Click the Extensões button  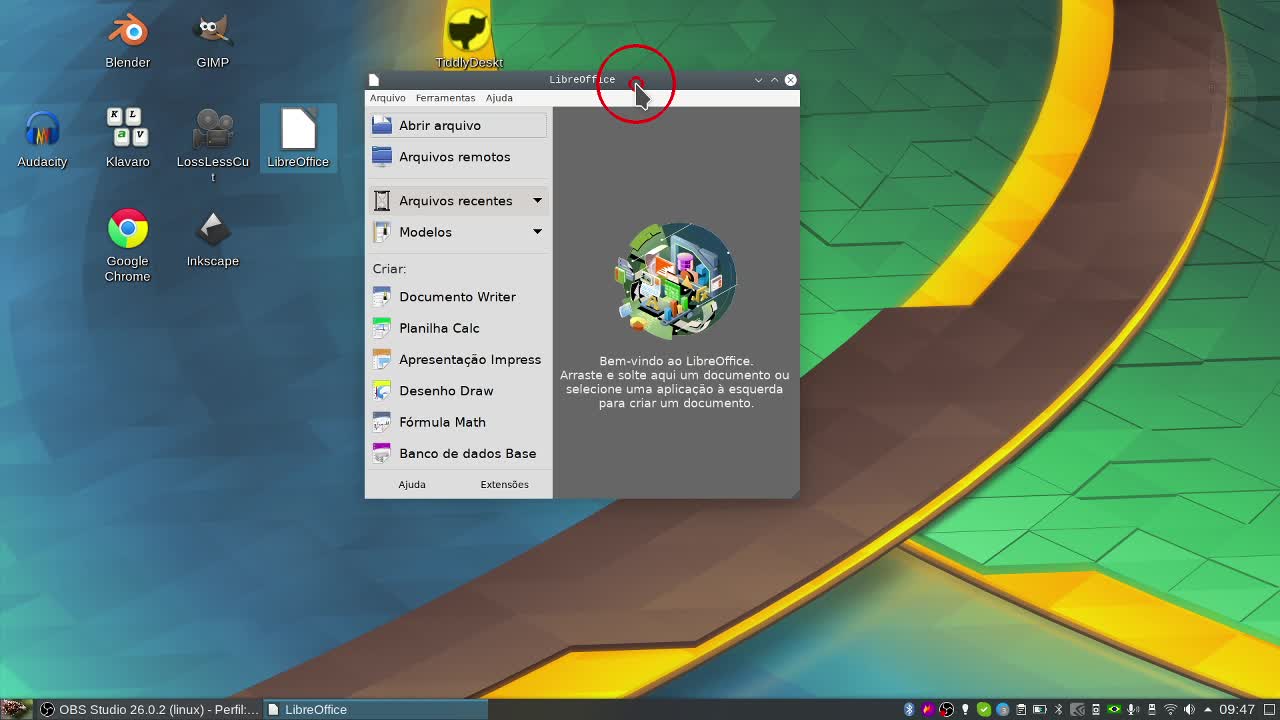pos(504,485)
